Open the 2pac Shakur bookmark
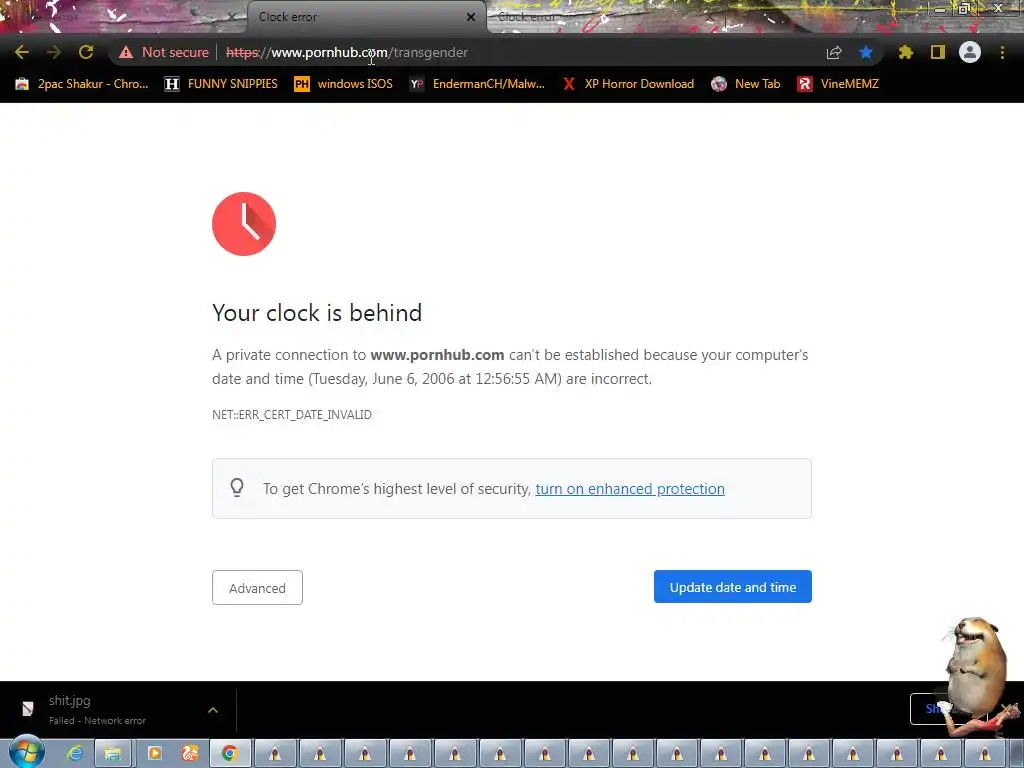 [x=82, y=84]
